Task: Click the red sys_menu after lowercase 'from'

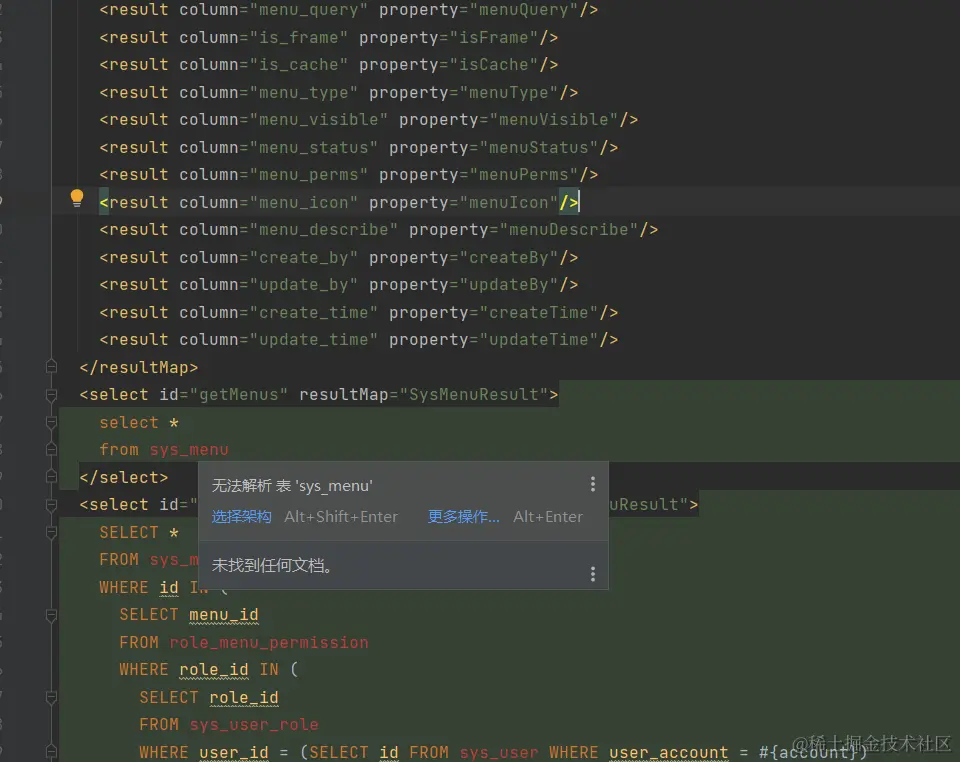Action: pyautogui.click(x=189, y=450)
